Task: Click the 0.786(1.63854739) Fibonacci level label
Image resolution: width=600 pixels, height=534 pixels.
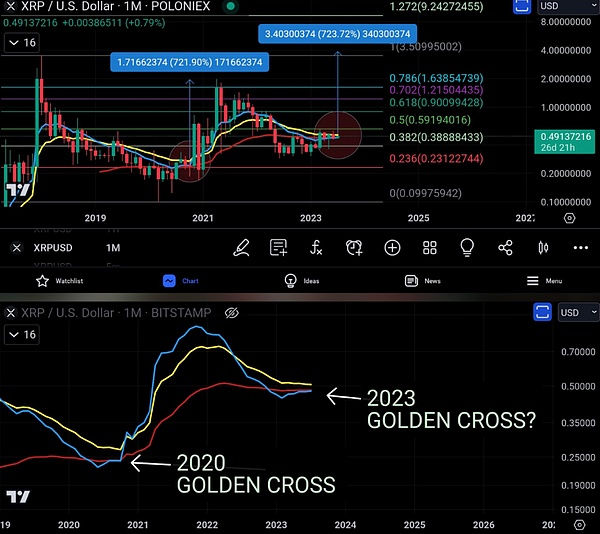Action: click(436, 78)
